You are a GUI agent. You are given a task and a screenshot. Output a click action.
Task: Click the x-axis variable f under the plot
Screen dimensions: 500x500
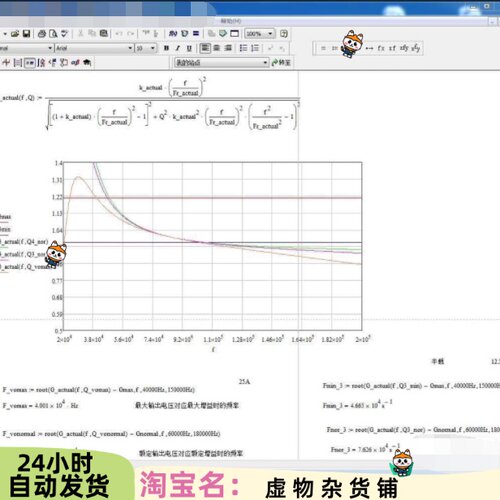213,349
